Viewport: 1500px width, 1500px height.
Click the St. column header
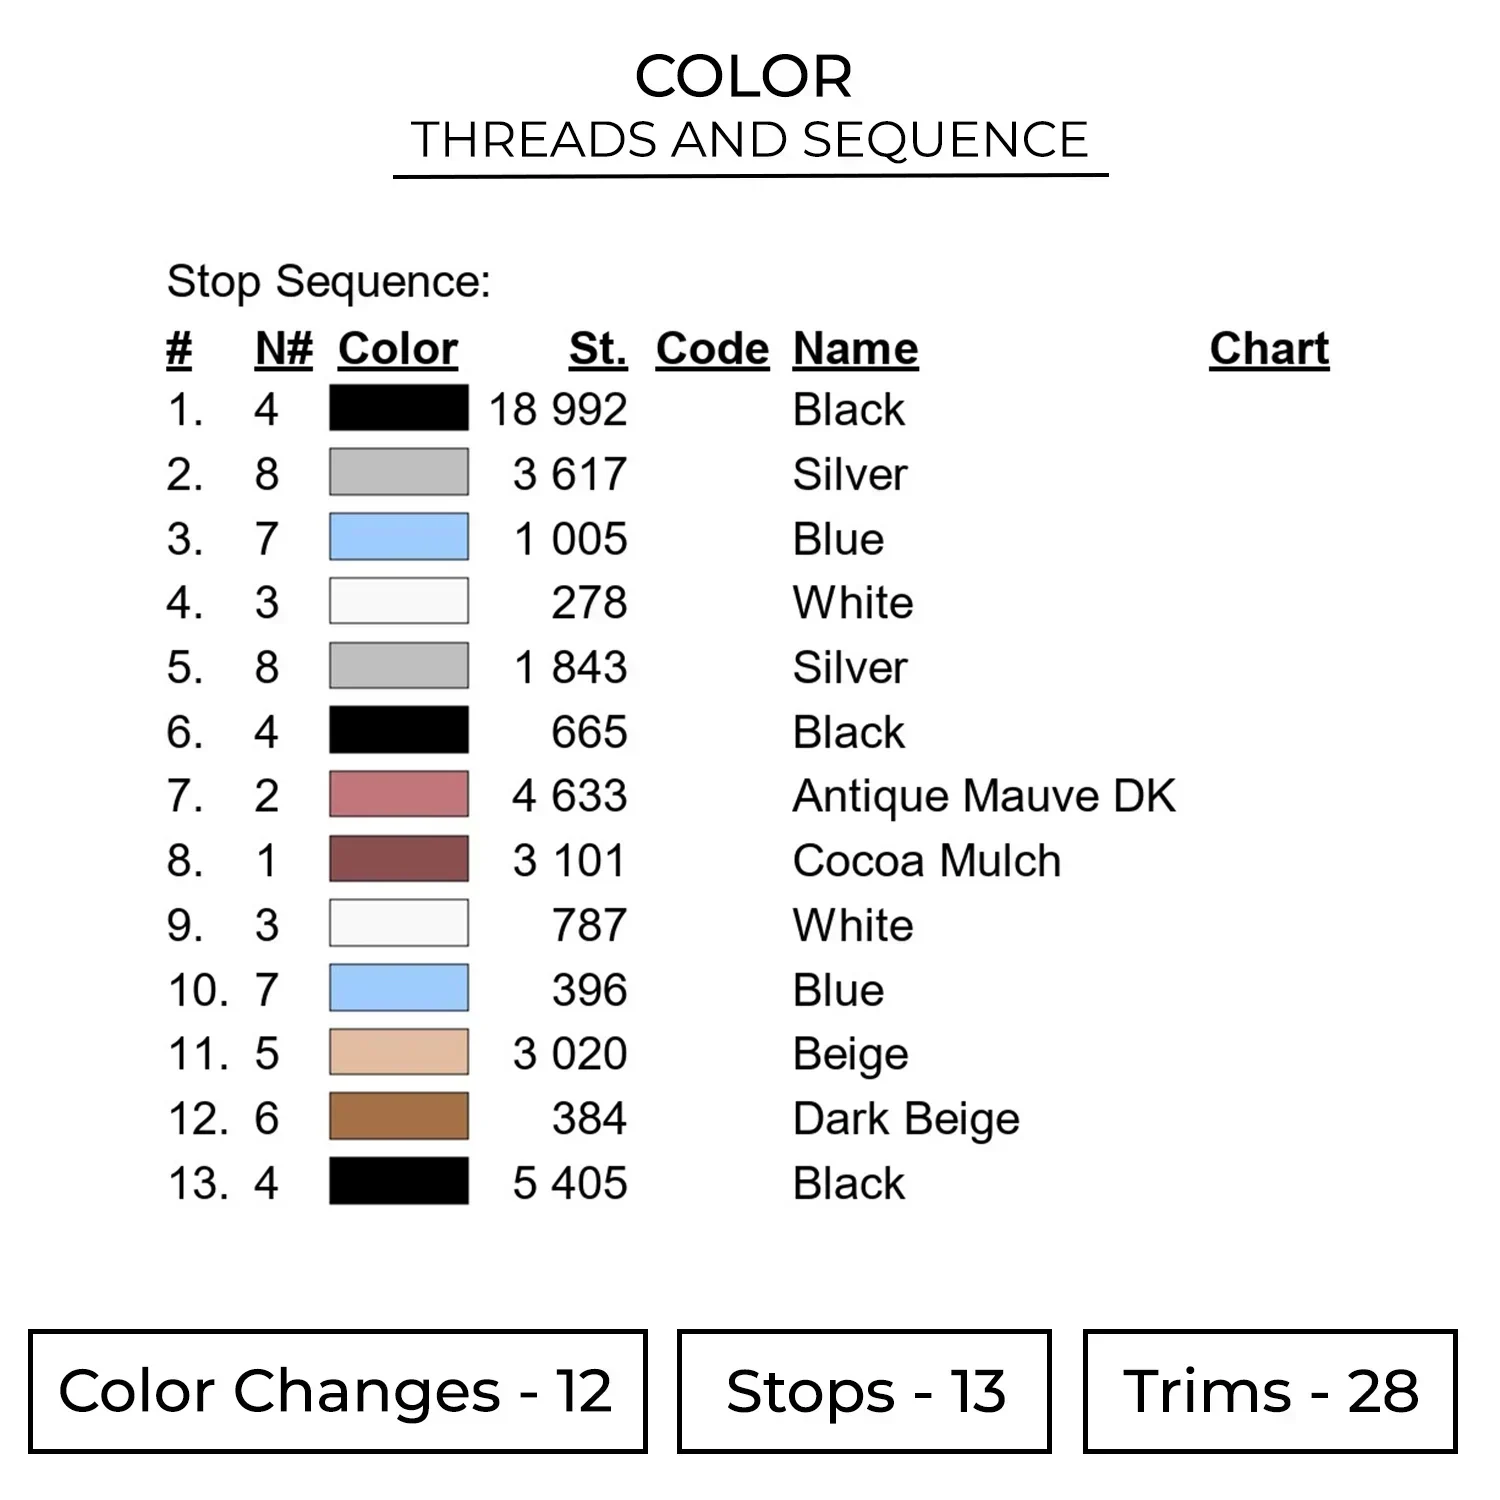click(598, 349)
